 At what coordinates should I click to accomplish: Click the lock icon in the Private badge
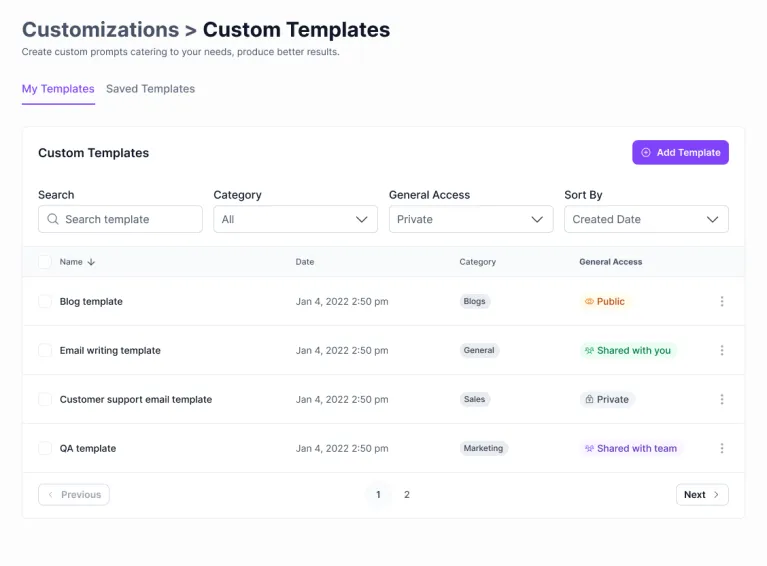(x=589, y=399)
